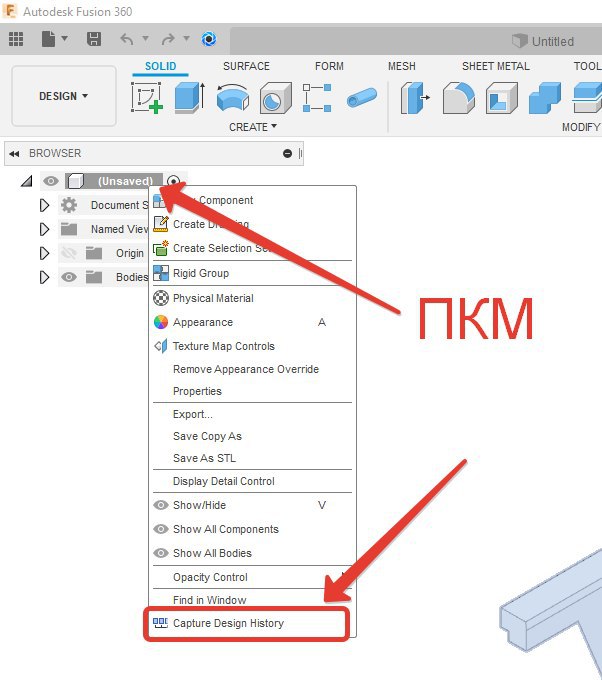
Task: Collapse the Browser panel double arrows
Action: pyautogui.click(x=14, y=154)
